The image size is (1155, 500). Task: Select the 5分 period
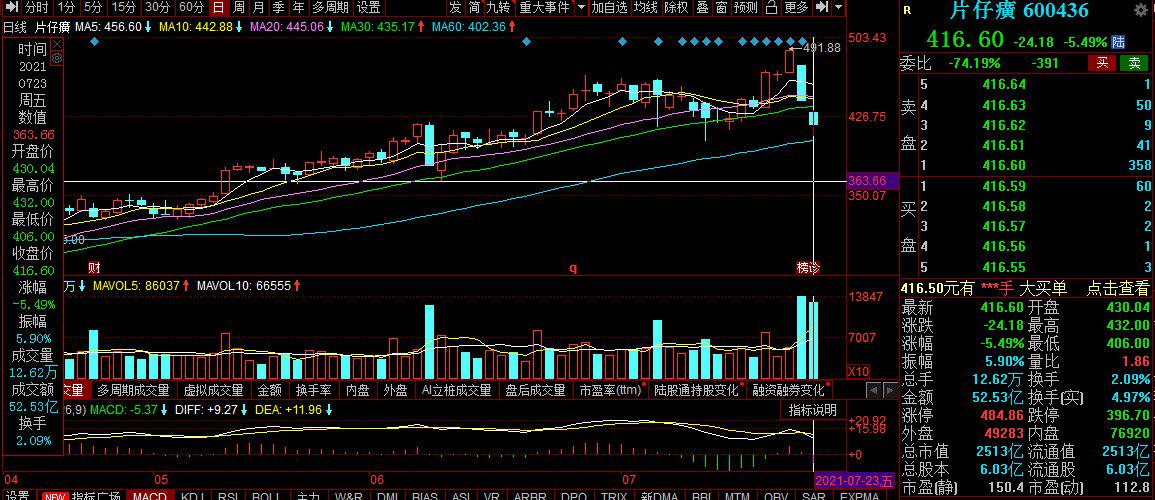click(x=93, y=8)
